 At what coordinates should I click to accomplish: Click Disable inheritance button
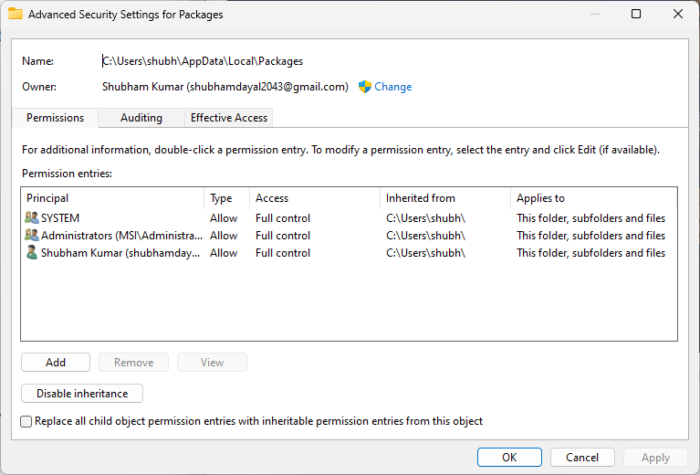(82, 393)
